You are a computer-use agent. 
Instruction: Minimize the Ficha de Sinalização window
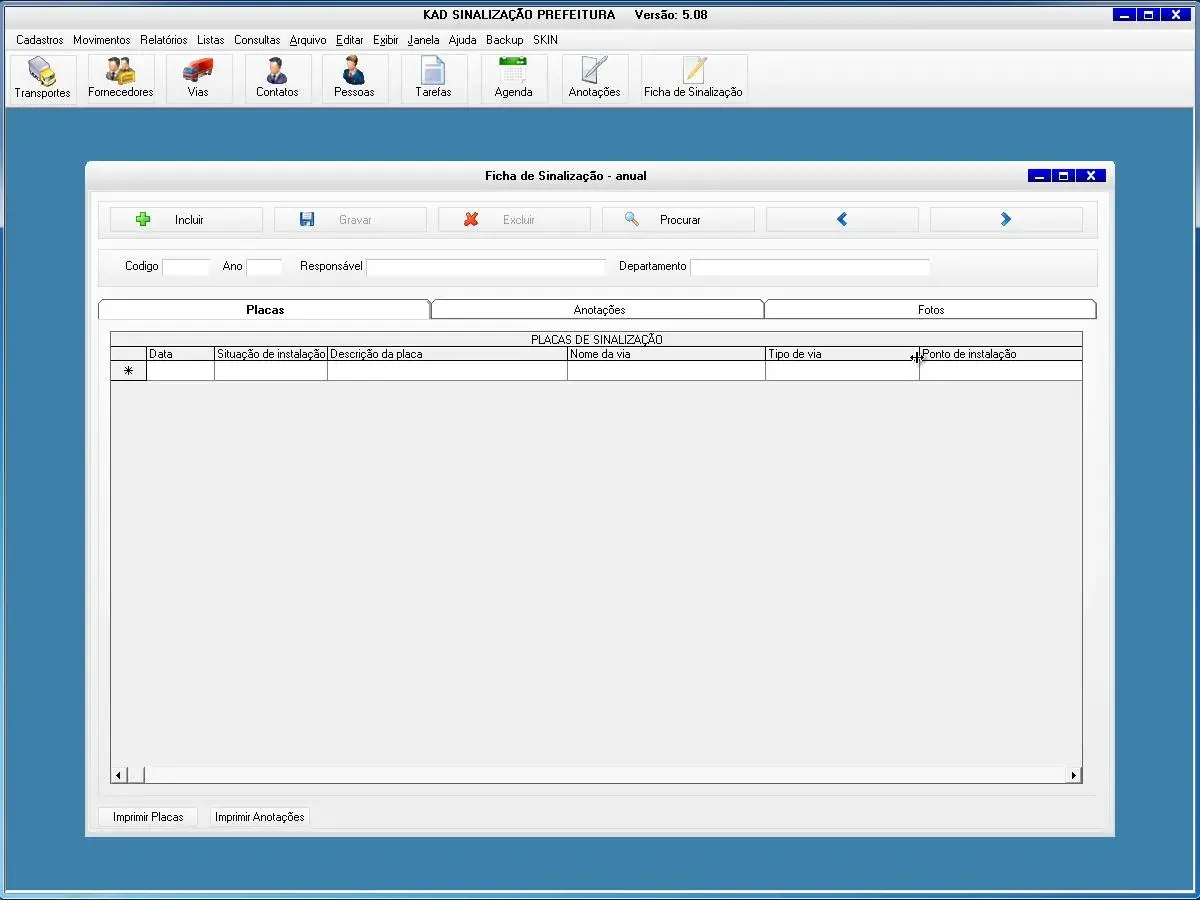1040,176
